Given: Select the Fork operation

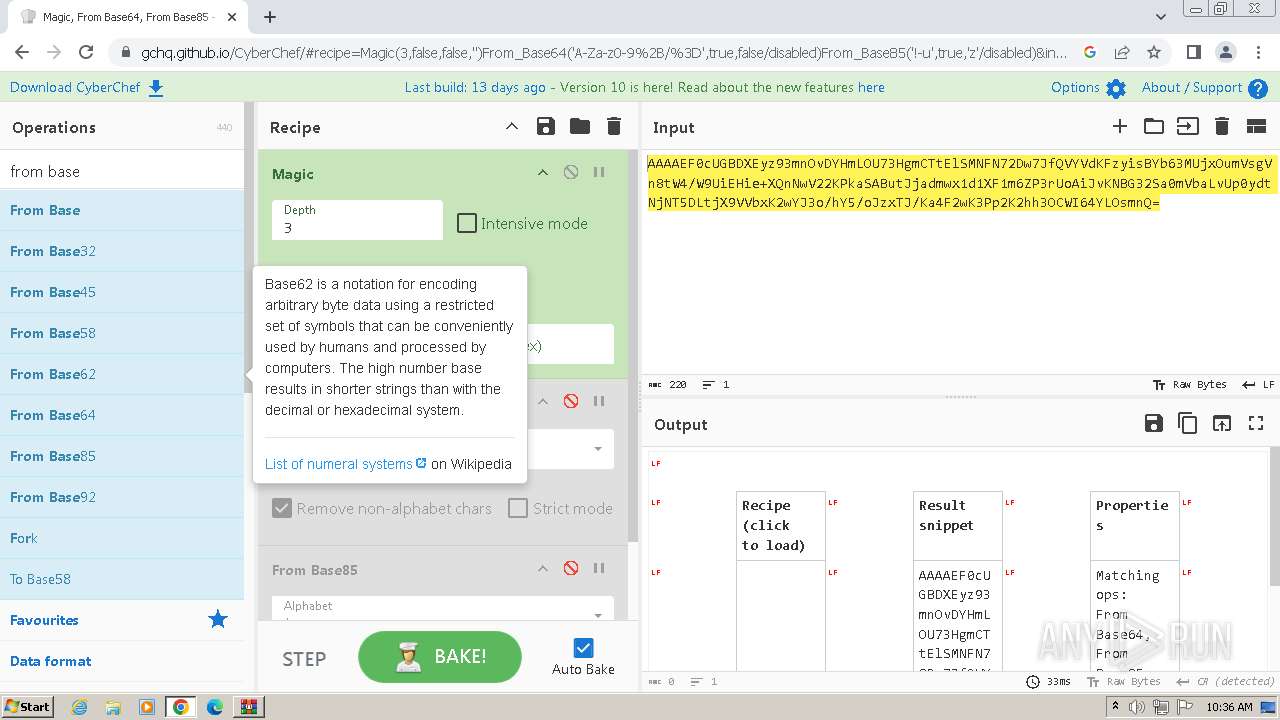Looking at the screenshot, I should (x=122, y=538).
